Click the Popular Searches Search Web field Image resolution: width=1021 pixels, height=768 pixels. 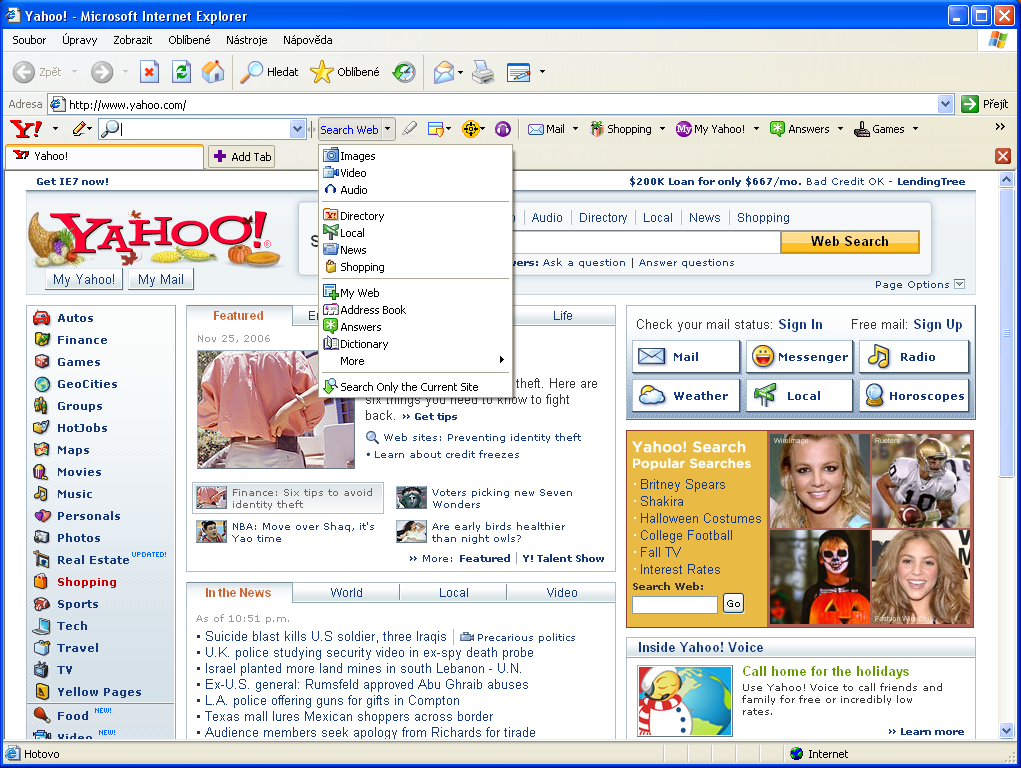click(x=675, y=604)
